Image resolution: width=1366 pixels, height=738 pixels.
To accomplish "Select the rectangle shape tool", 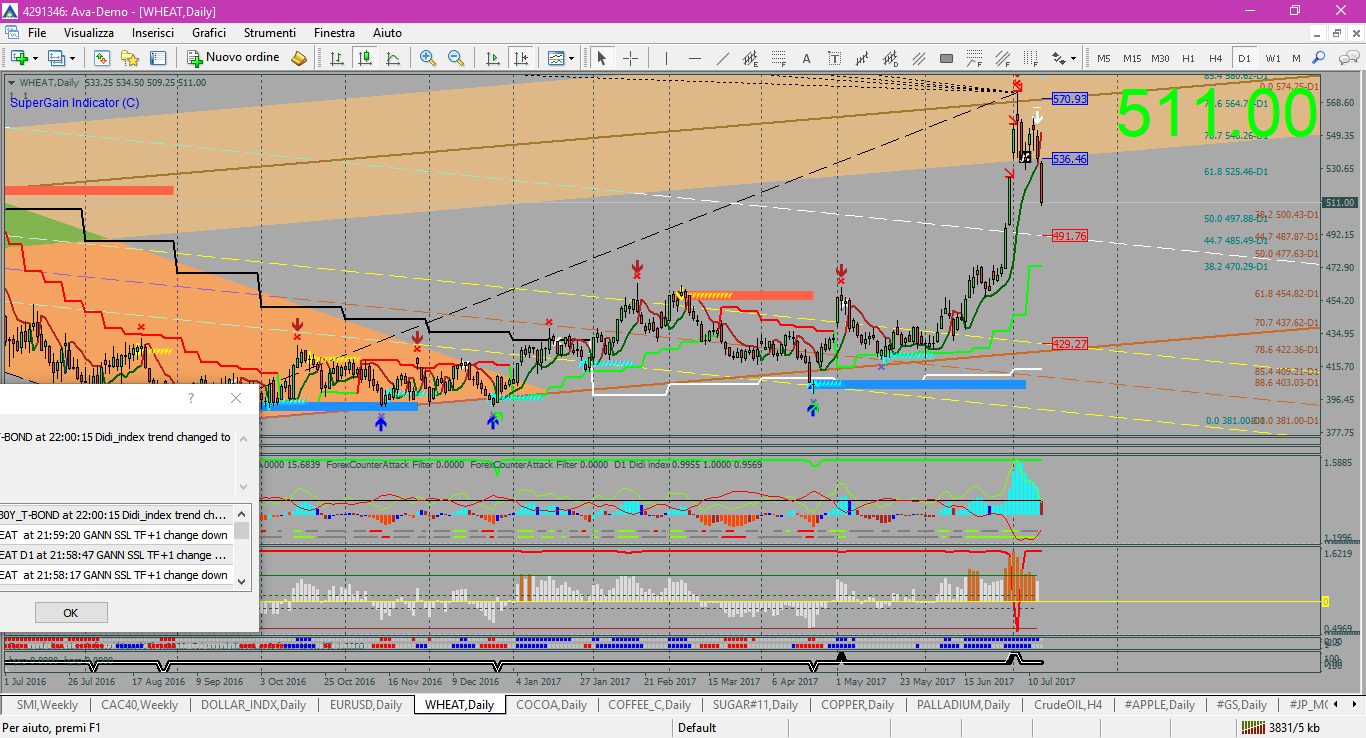I will [x=946, y=58].
